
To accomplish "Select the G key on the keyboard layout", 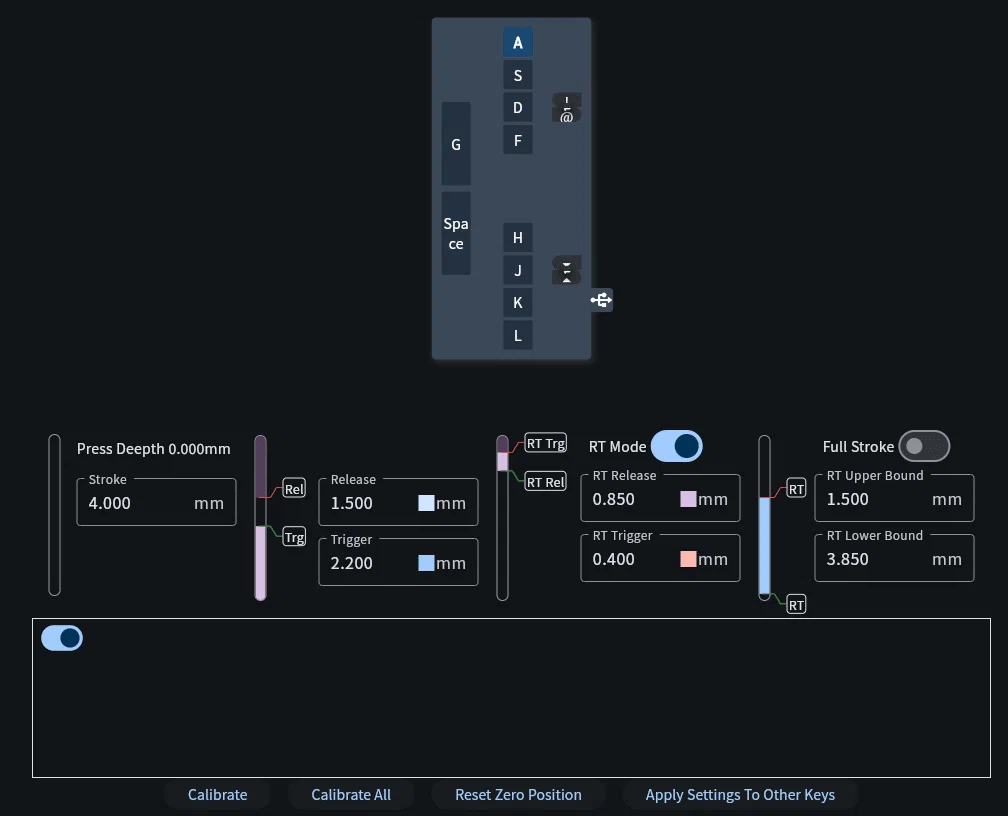I will [456, 144].
